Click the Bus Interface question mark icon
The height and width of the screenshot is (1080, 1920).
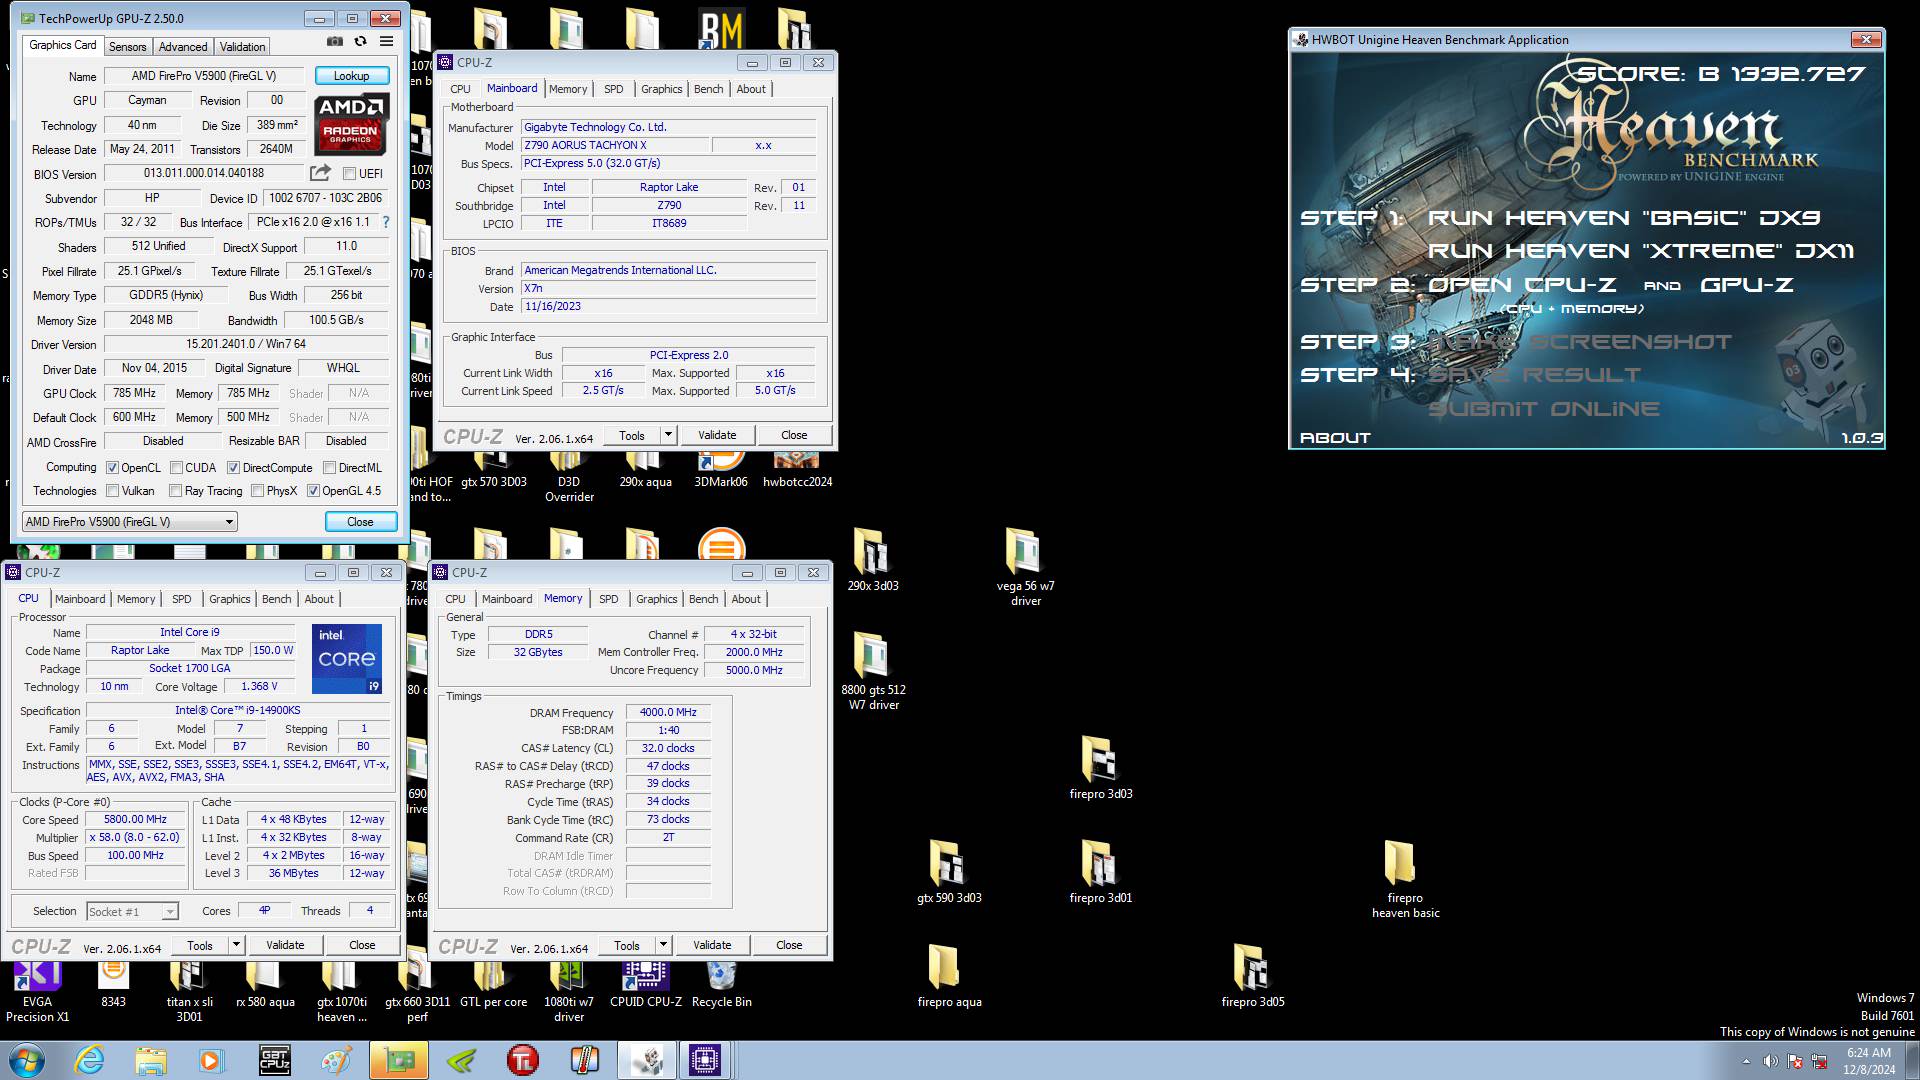click(x=385, y=222)
